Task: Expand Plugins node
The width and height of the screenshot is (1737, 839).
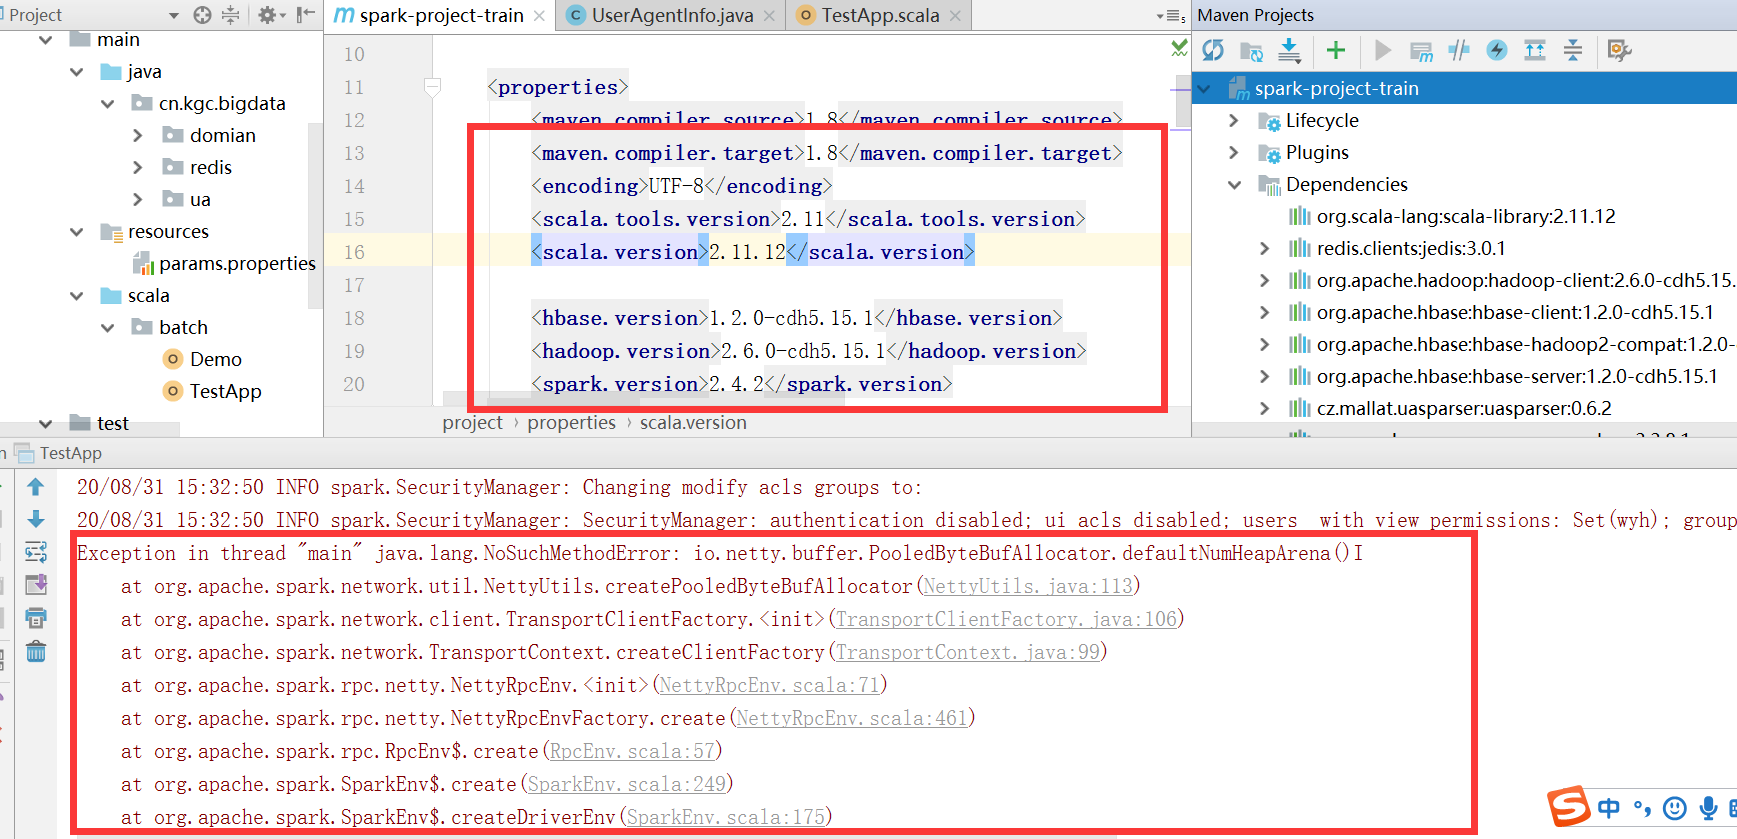Action: click(x=1234, y=153)
